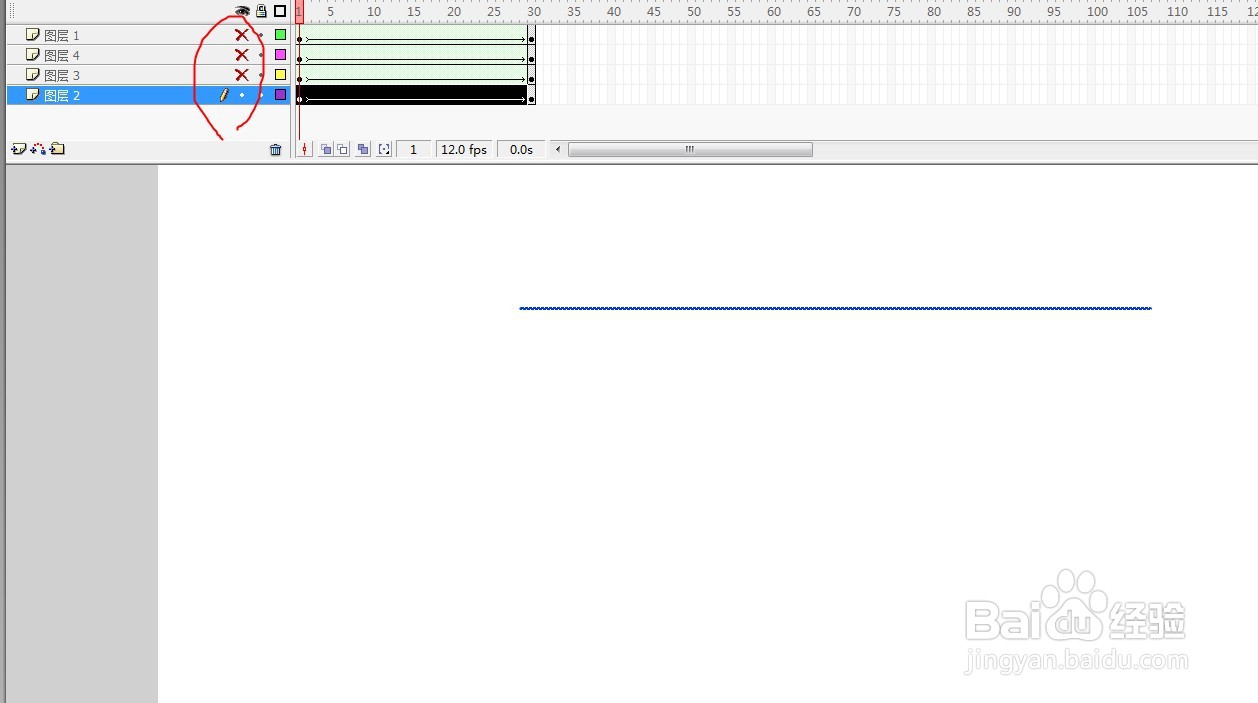This screenshot has width=1258, height=703.
Task: Add a motion guide layer
Action: tap(38, 149)
